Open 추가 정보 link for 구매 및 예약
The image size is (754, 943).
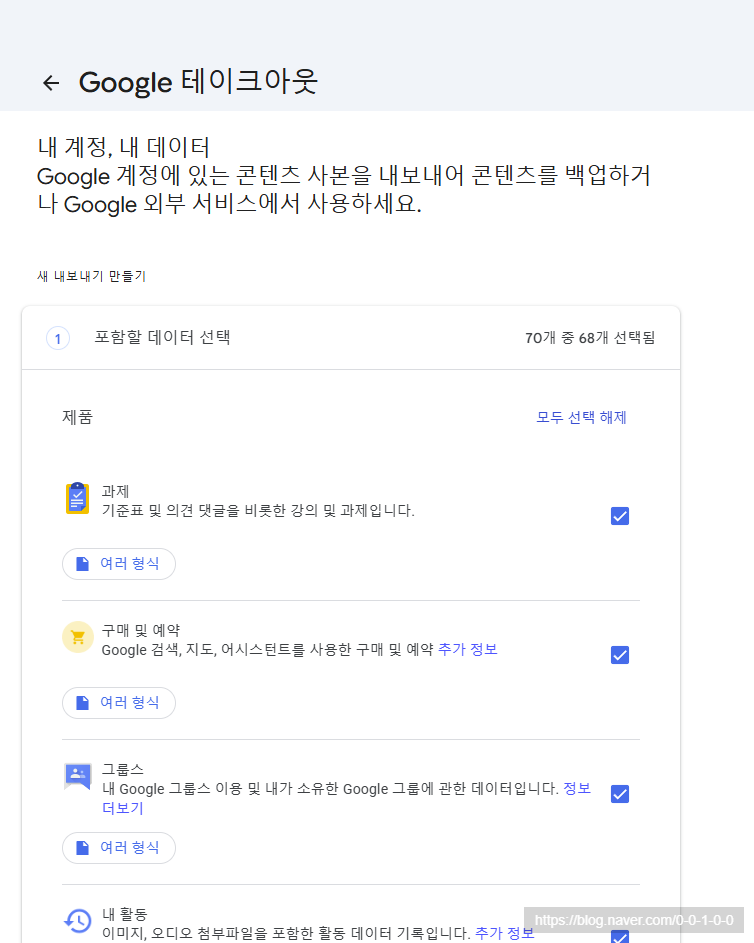(468, 650)
